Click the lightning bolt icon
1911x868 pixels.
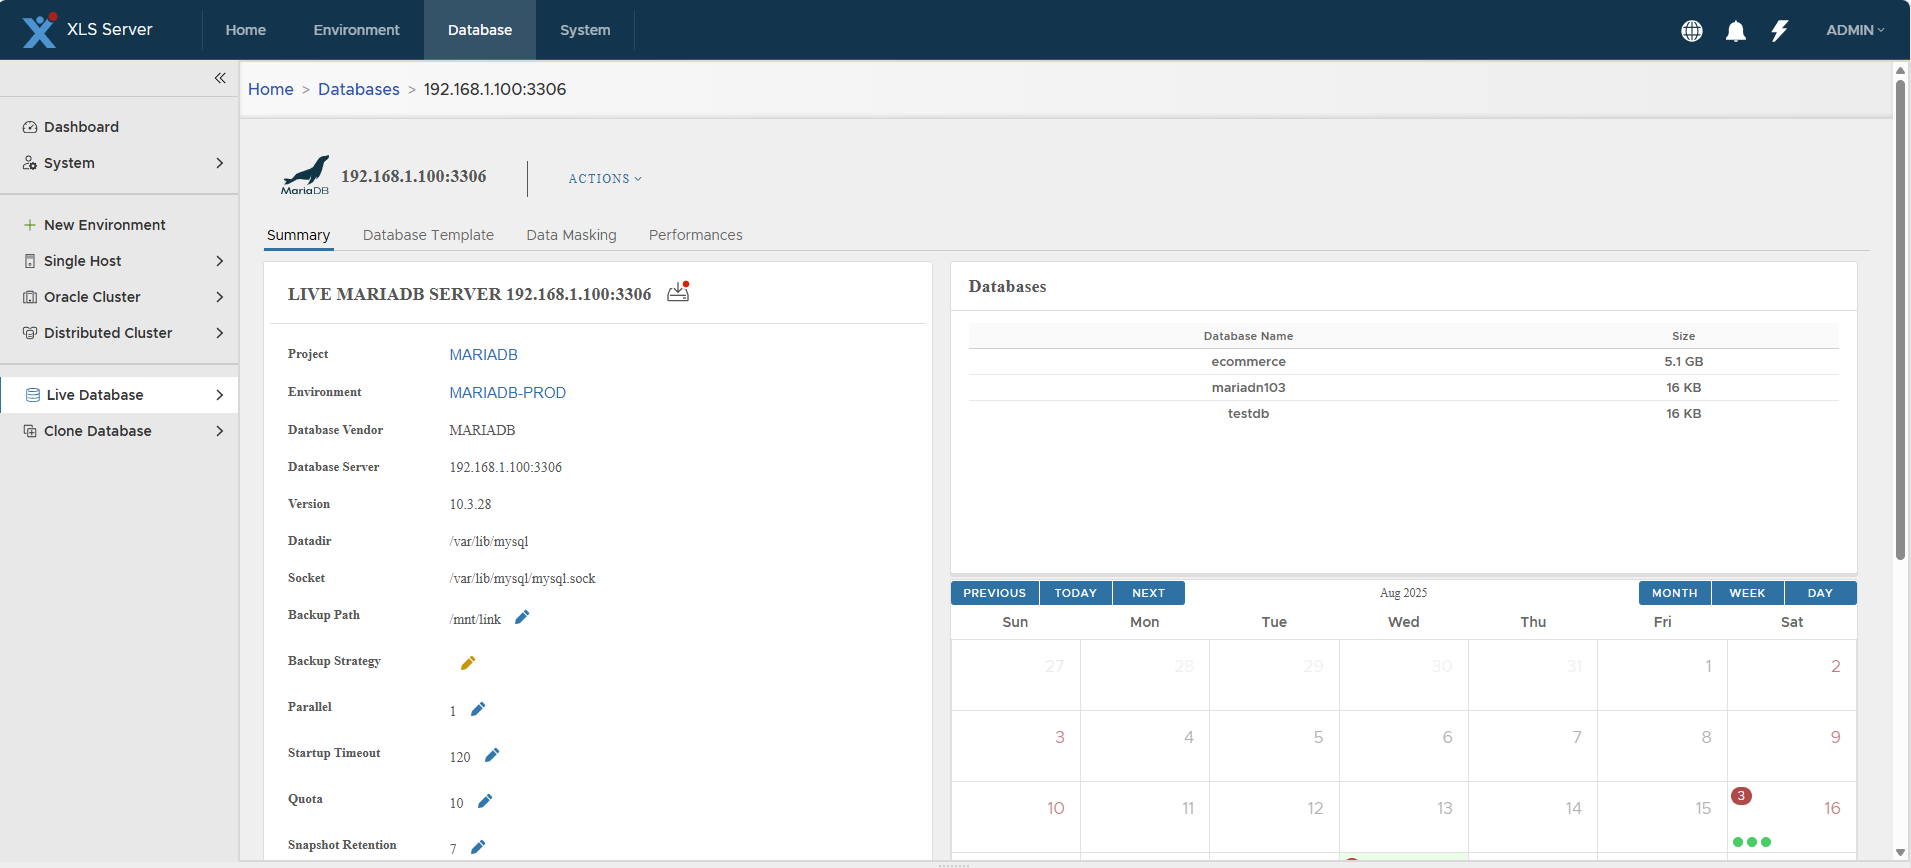click(1779, 31)
